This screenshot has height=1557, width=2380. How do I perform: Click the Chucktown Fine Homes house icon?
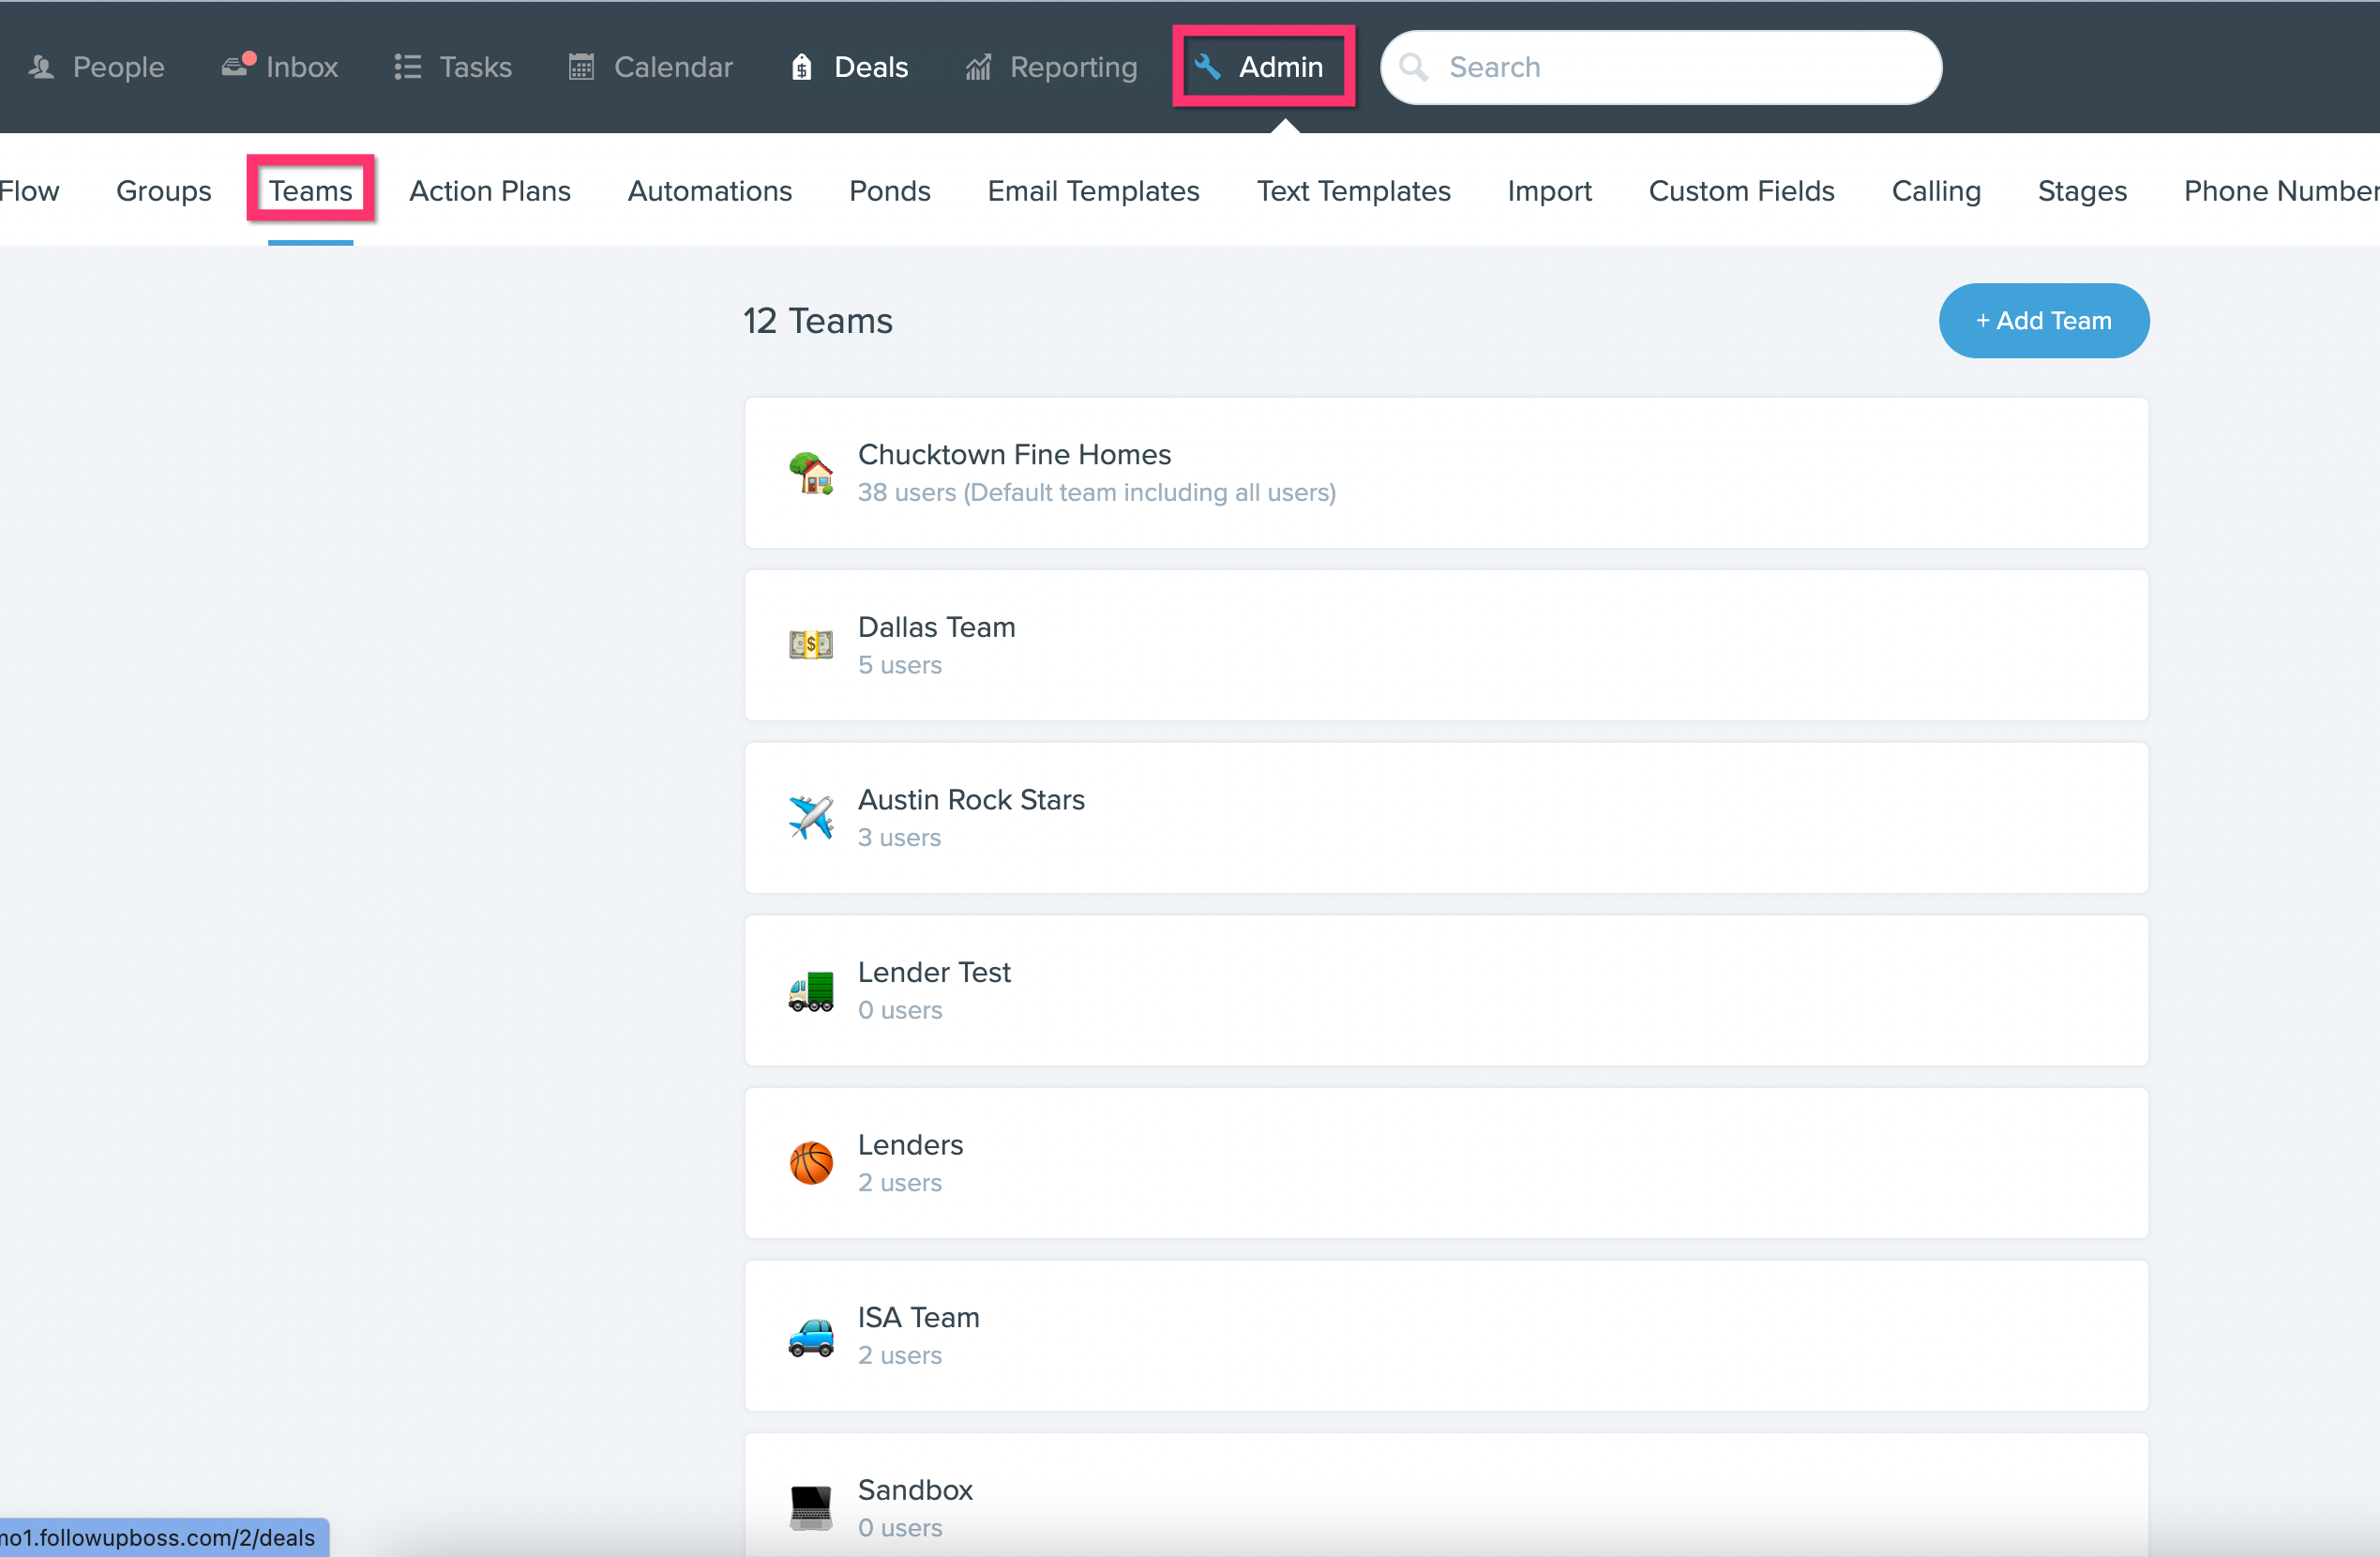811,473
